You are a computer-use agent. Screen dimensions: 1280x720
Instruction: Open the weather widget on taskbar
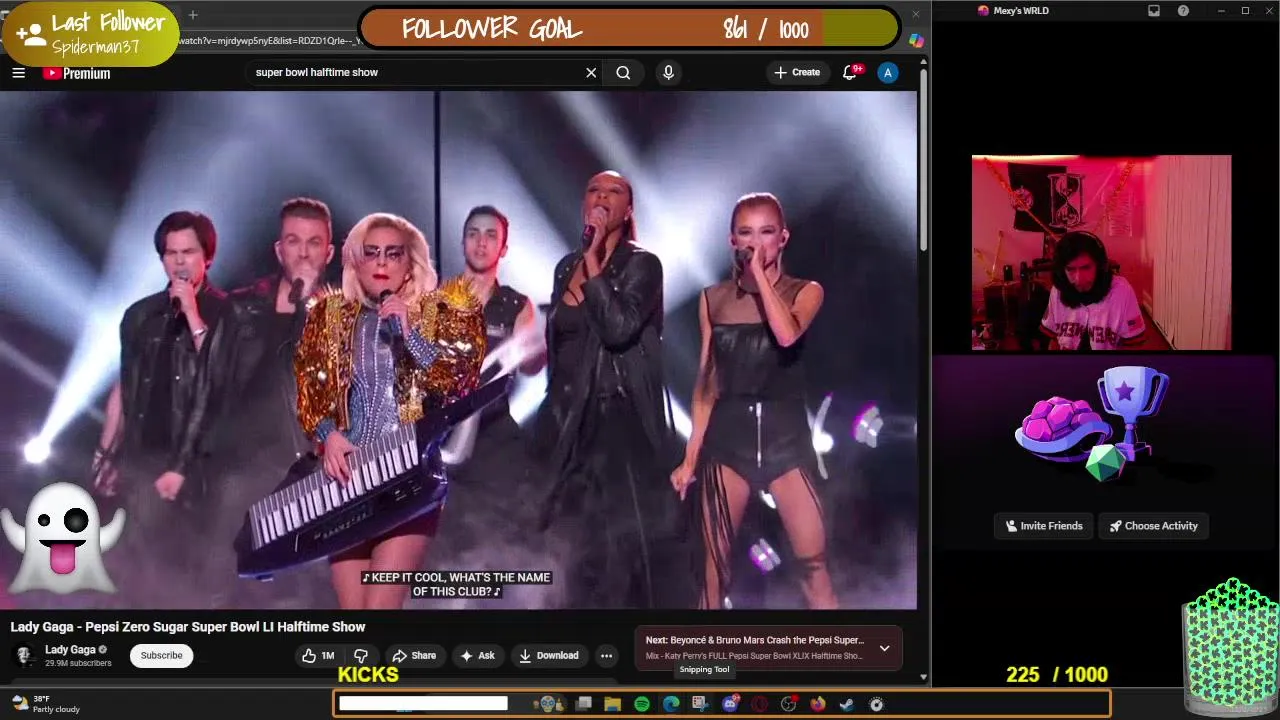[x=45, y=704]
